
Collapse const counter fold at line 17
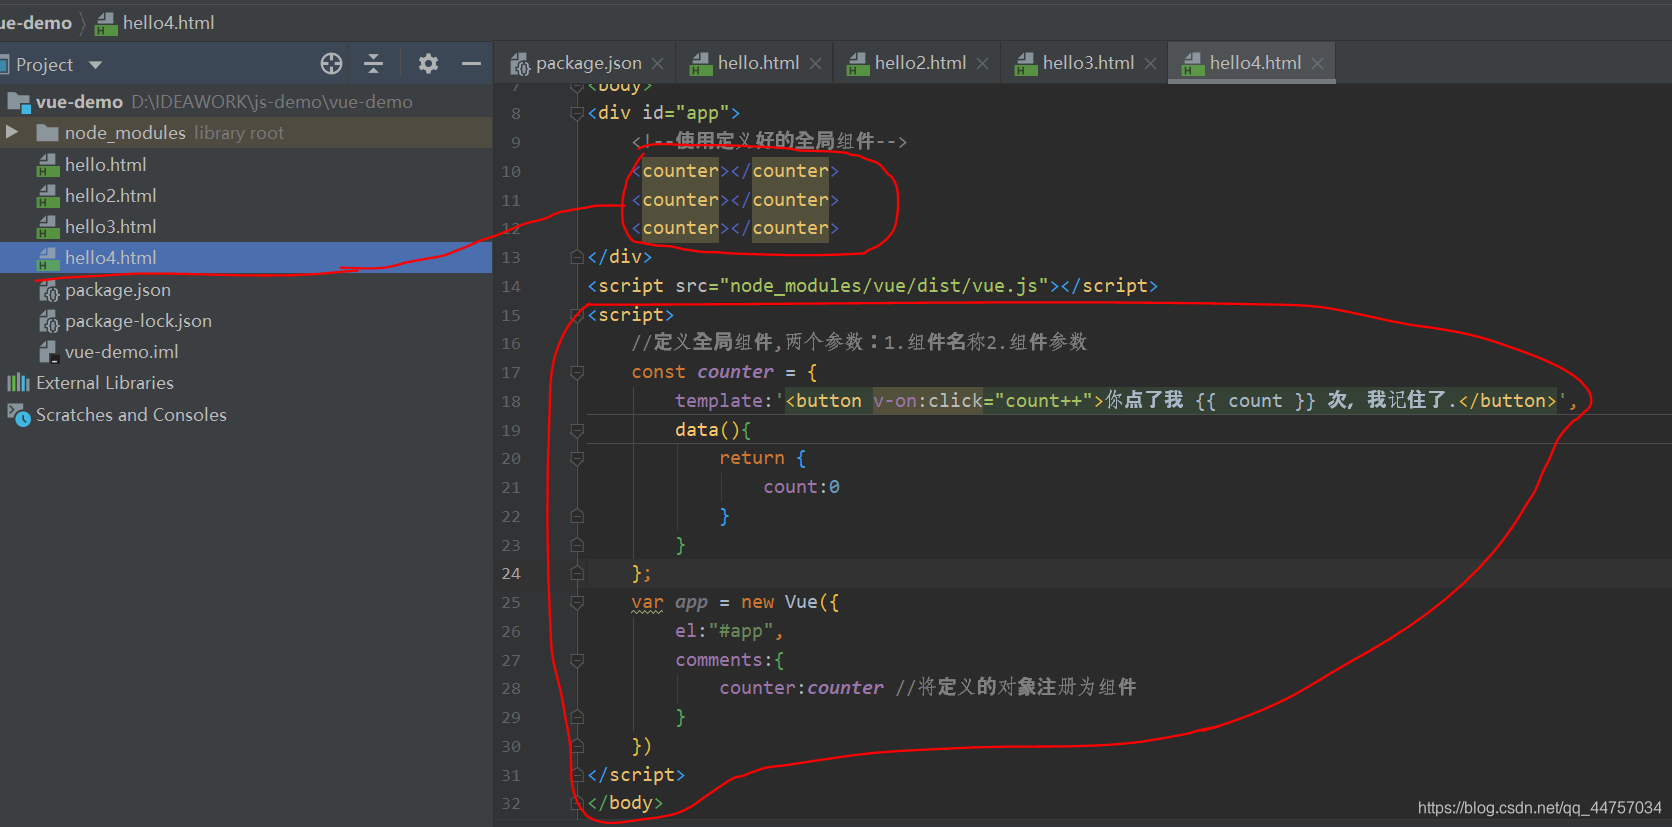(577, 372)
